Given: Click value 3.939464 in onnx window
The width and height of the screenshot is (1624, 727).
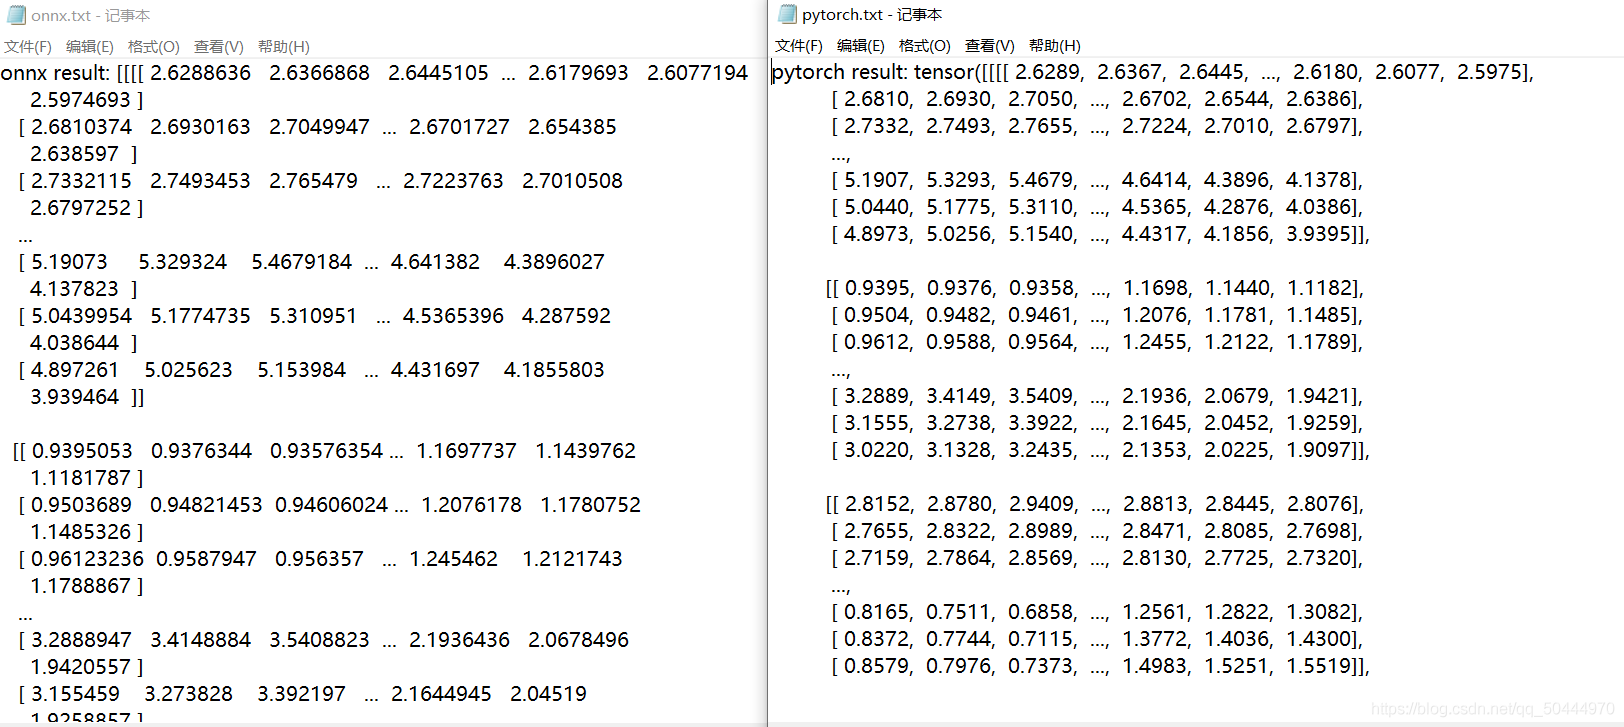Looking at the screenshot, I should (x=74, y=397).
